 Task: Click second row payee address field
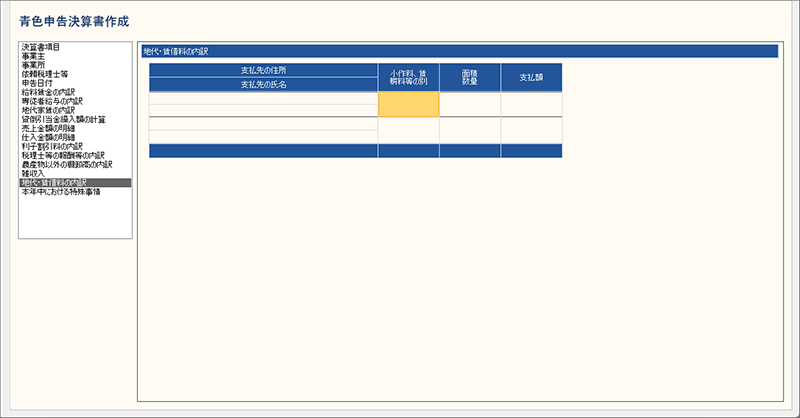[x=263, y=124]
